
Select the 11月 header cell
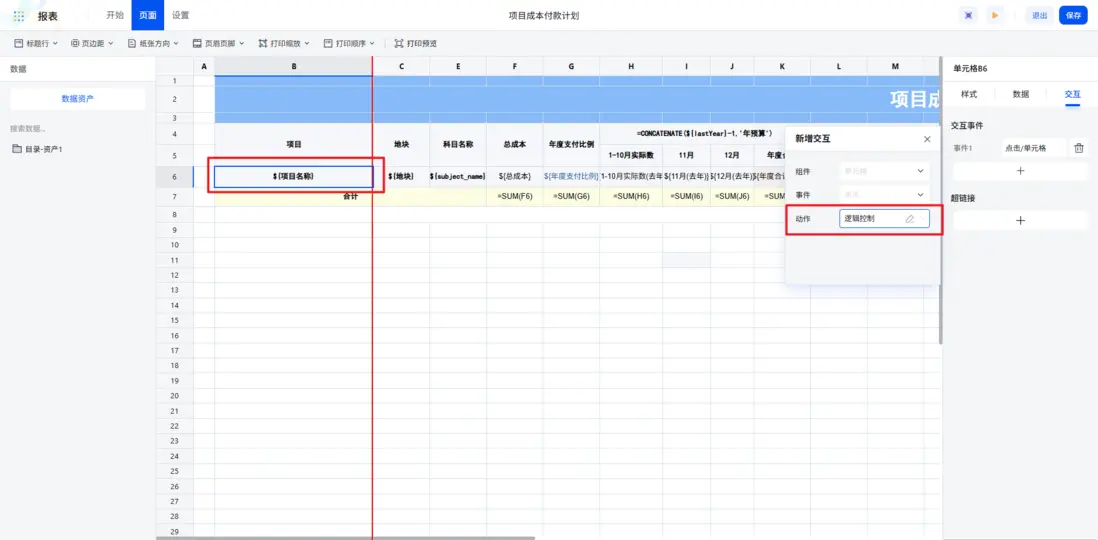(x=686, y=155)
